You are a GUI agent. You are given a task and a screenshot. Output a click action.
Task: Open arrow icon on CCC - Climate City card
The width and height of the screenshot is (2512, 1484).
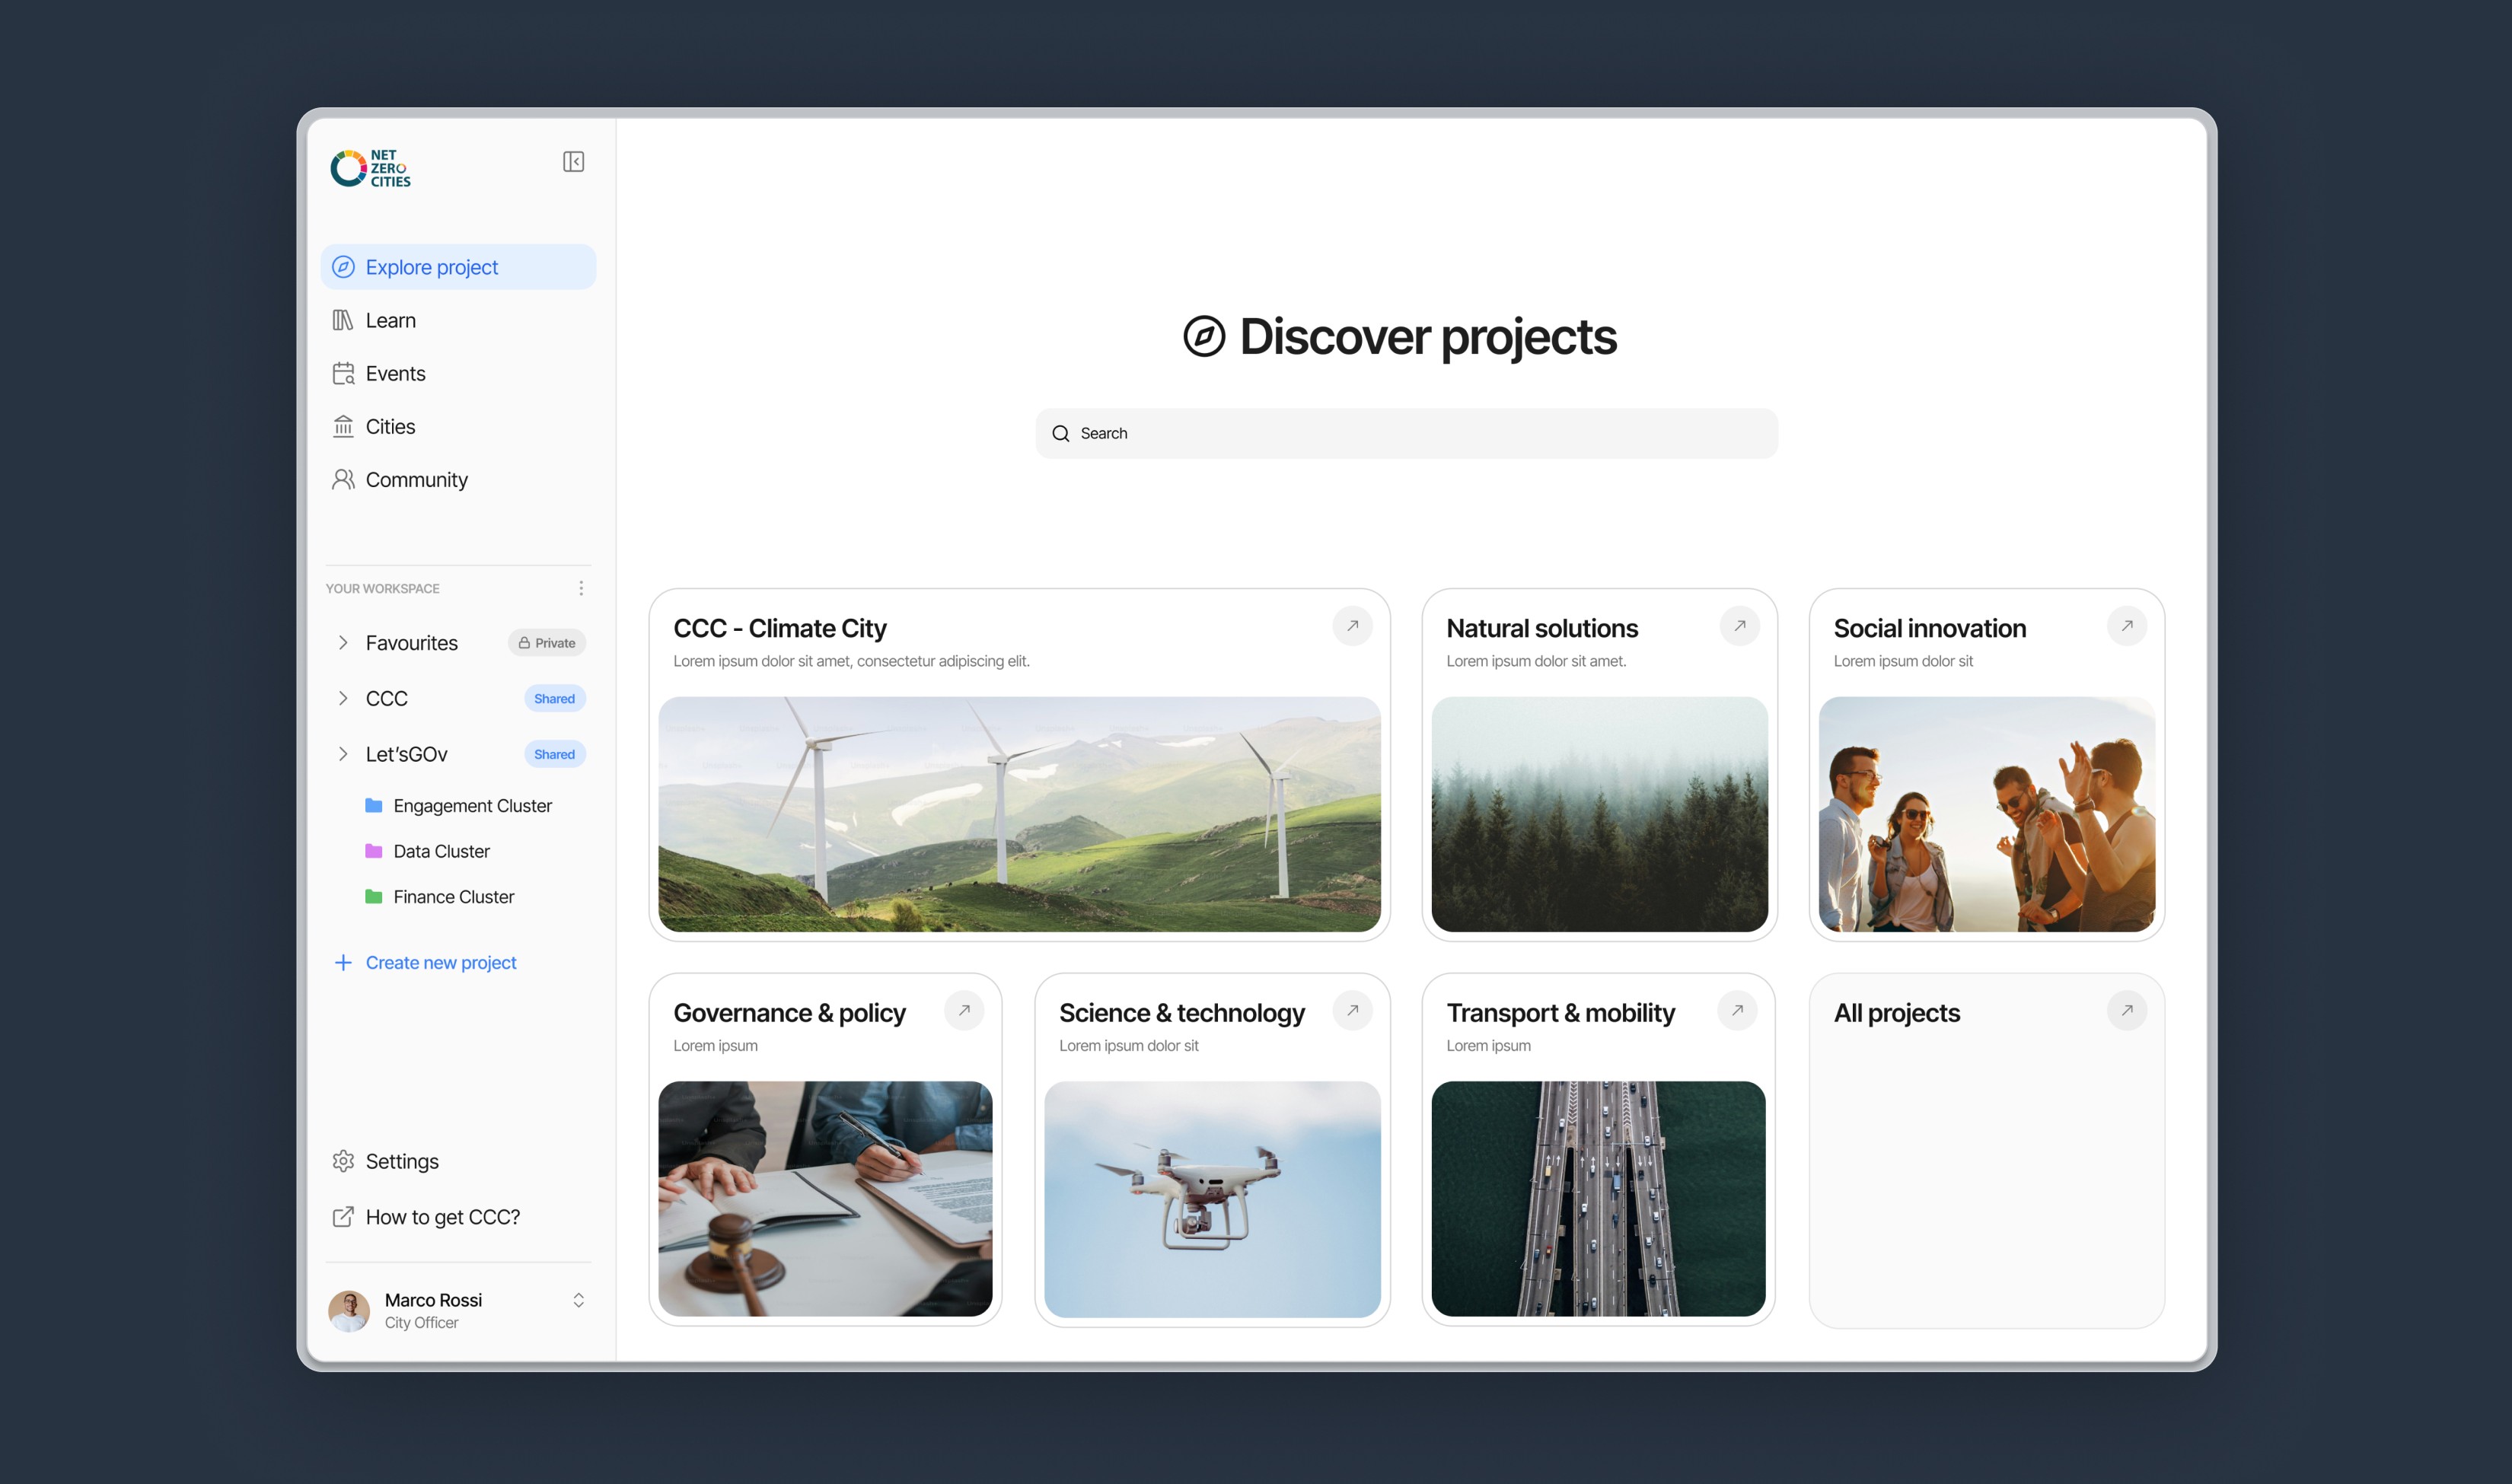[x=1352, y=626]
